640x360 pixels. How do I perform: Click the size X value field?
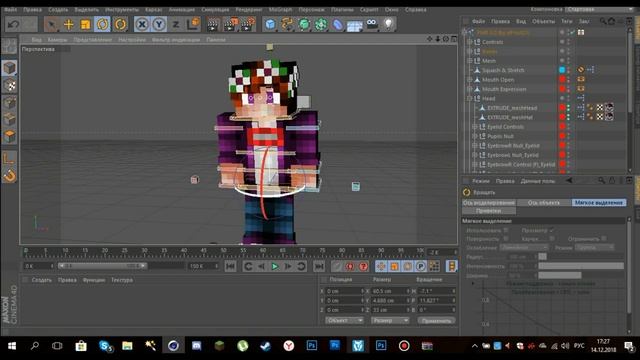pos(390,291)
